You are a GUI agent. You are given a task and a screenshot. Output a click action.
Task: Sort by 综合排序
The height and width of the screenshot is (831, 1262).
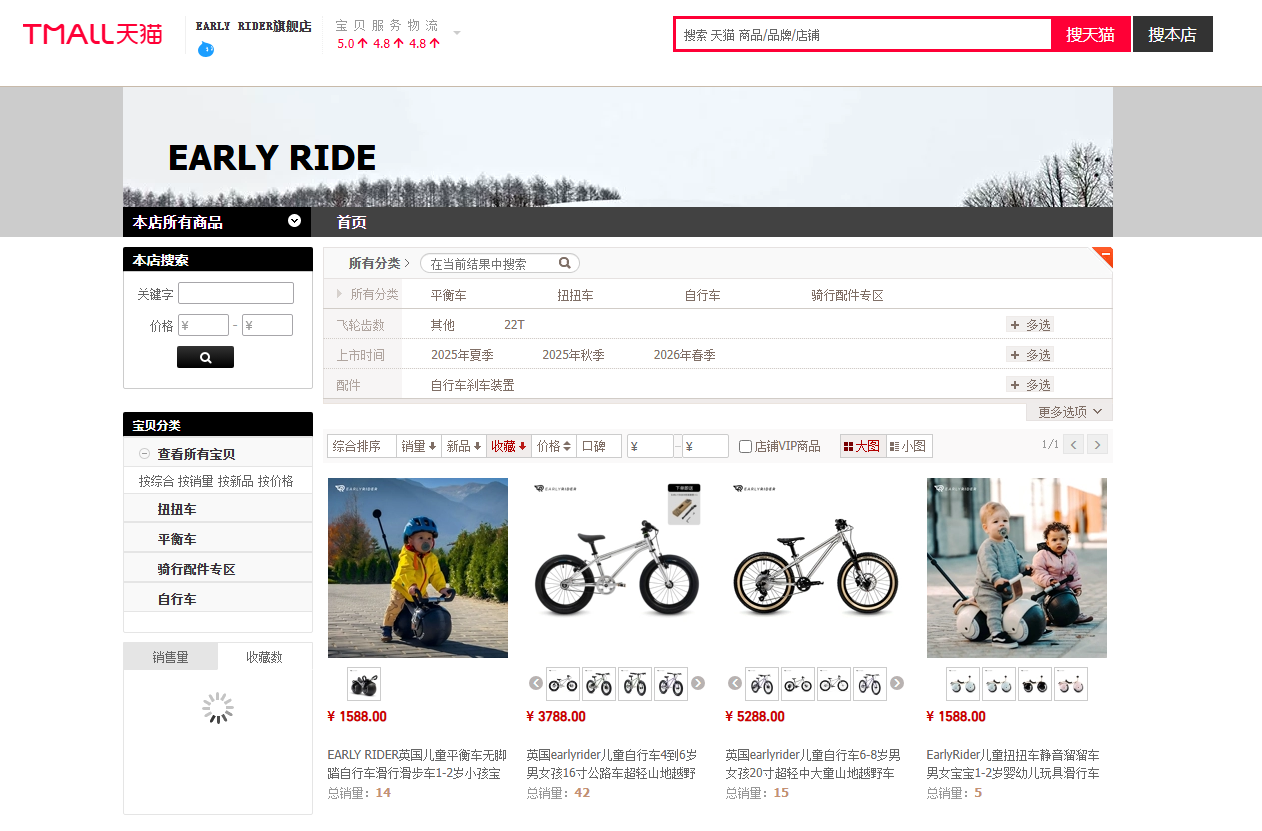pos(362,446)
